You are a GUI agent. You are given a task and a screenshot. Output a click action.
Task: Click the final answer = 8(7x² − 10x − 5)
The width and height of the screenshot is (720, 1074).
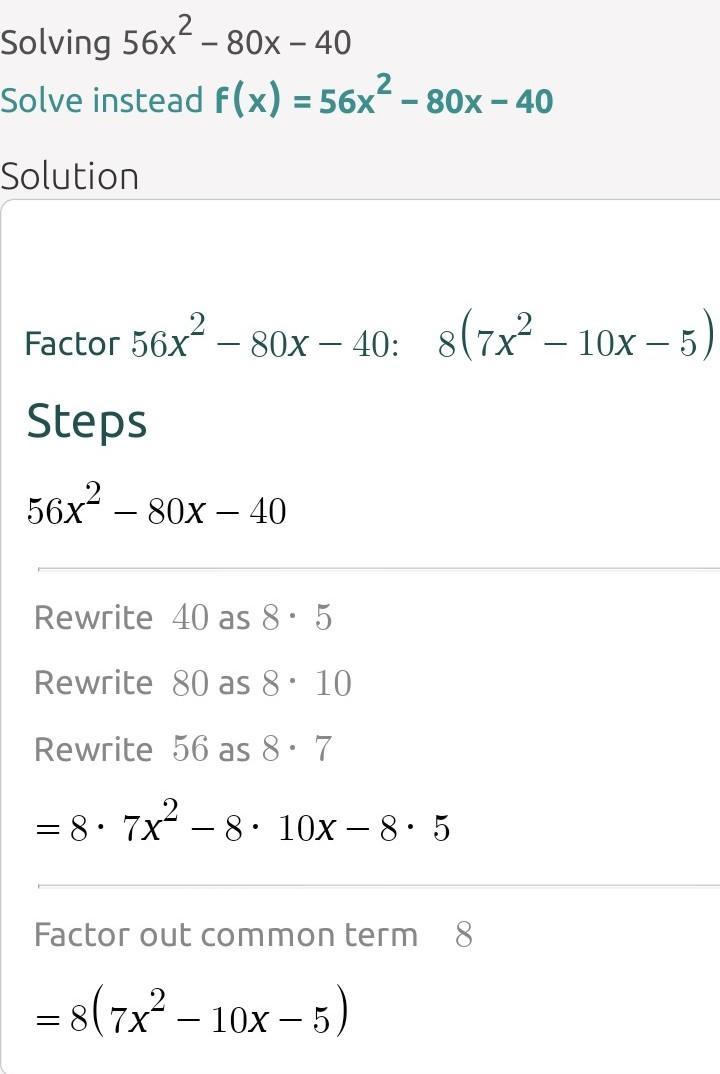(191, 1018)
